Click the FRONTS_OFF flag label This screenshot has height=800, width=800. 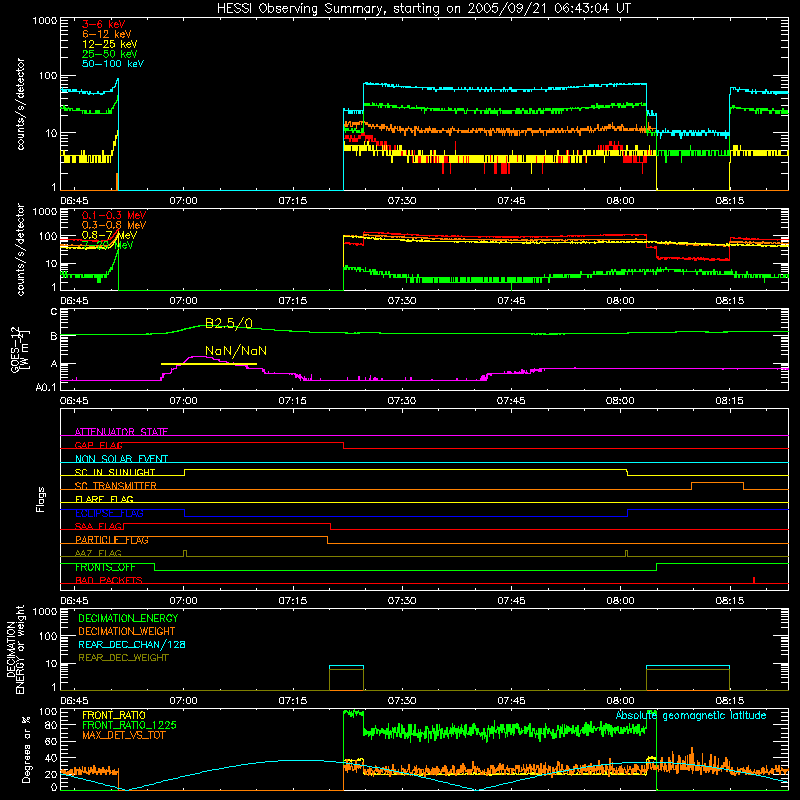pos(105,567)
